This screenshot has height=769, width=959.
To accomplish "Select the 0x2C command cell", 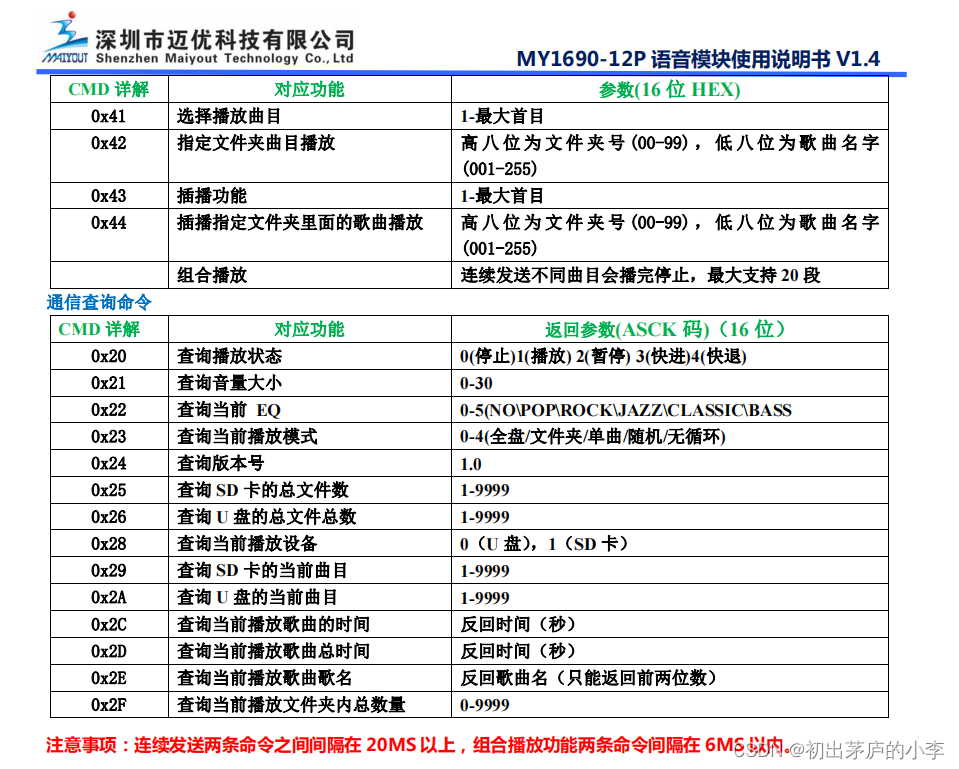I will 109,624.
